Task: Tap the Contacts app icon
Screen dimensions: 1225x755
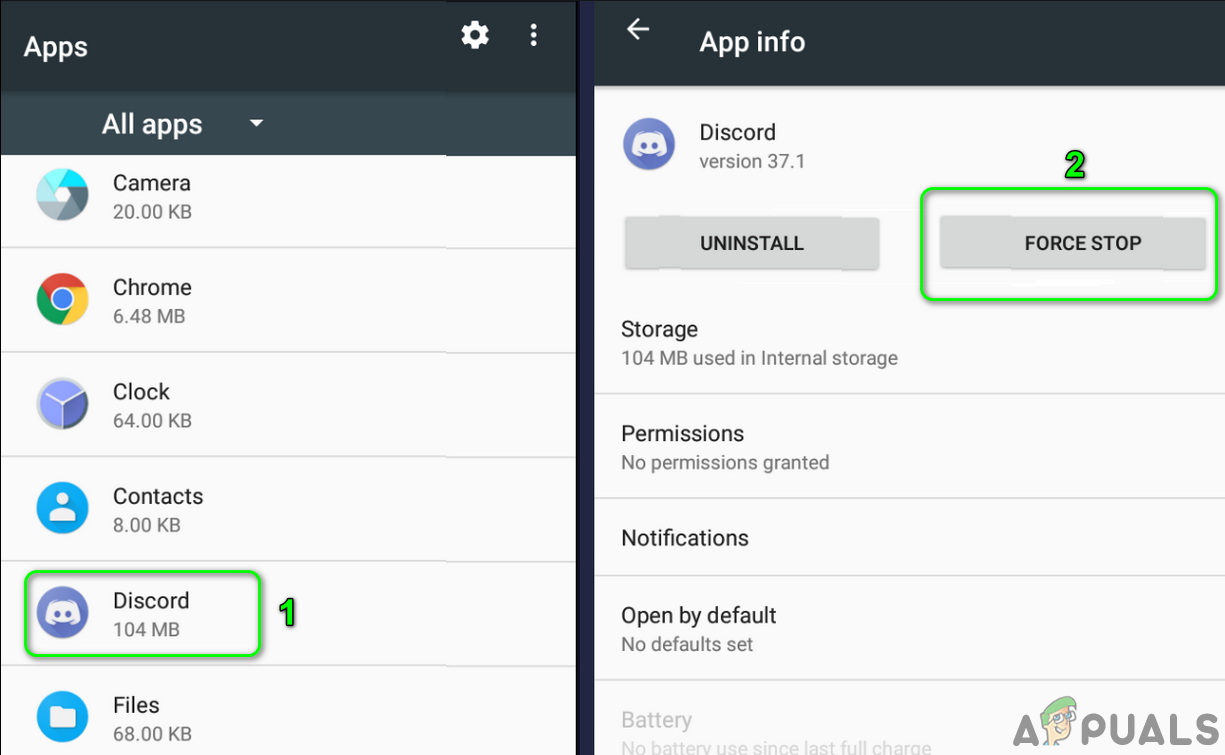Action: click(62, 508)
